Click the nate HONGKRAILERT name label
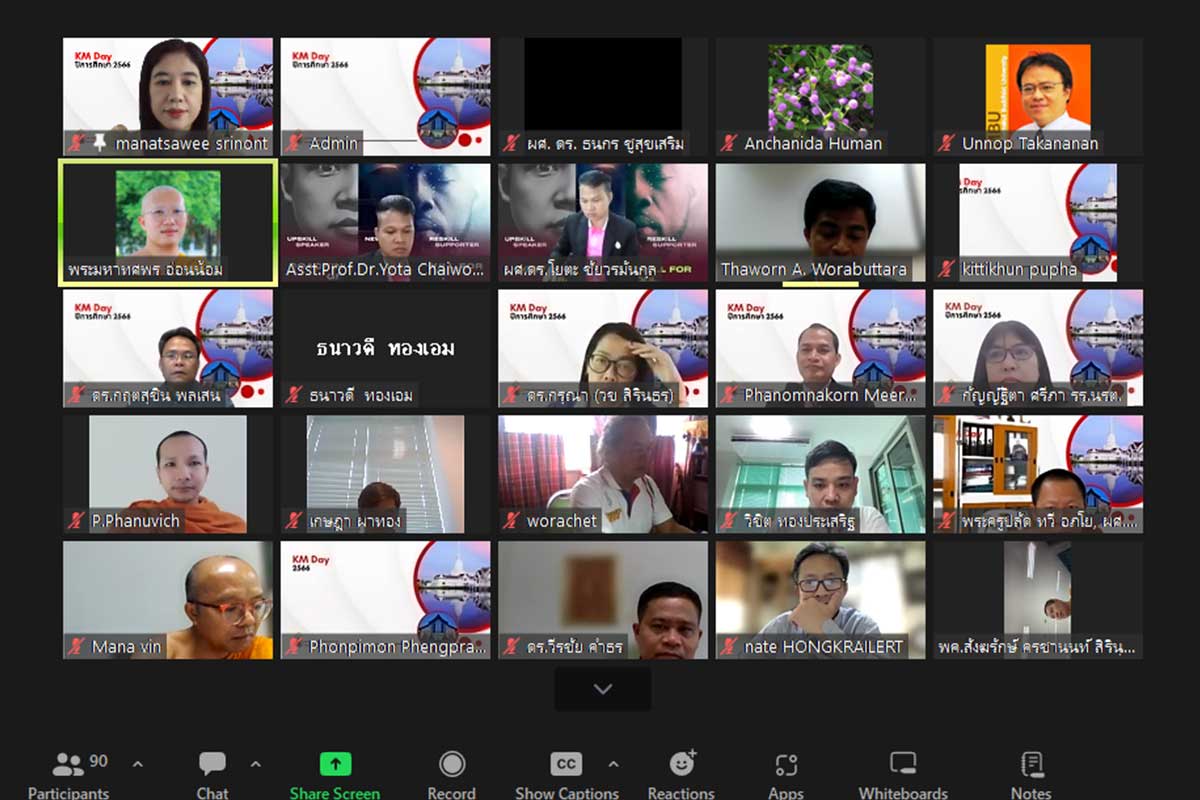Viewport: 1200px width, 800px height. (x=823, y=647)
